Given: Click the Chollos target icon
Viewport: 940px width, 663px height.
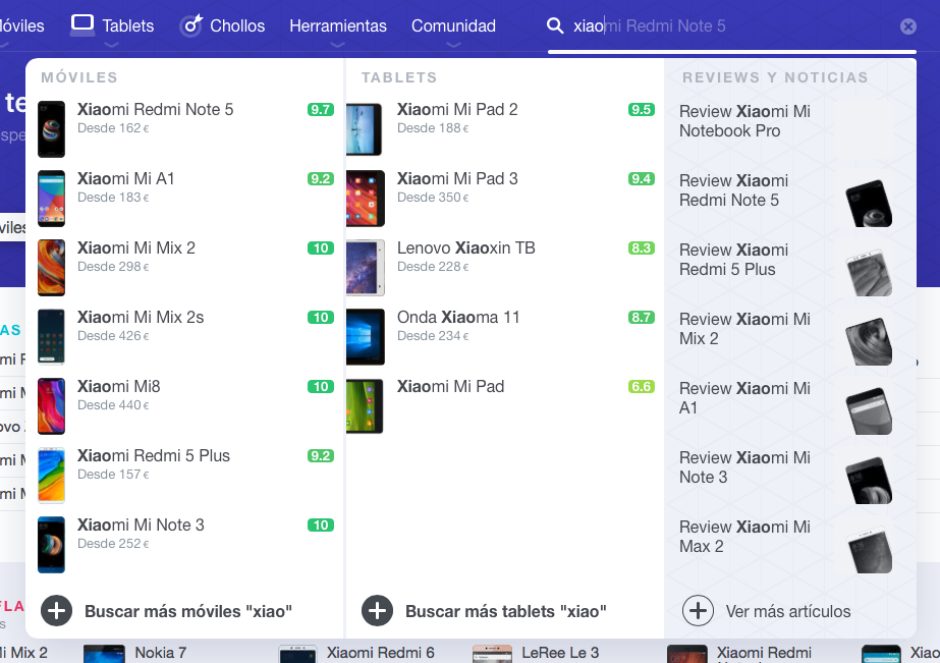Looking at the screenshot, I should [191, 26].
